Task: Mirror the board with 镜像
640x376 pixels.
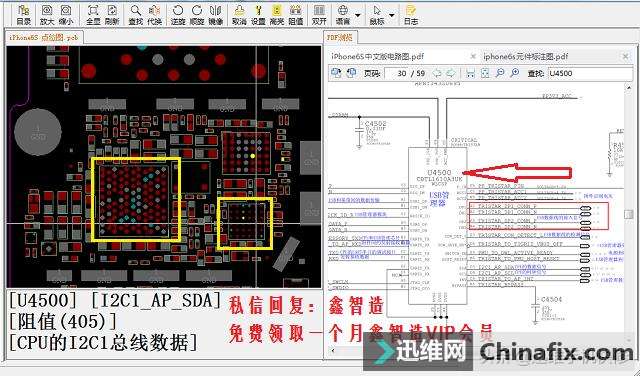Action: coord(215,15)
